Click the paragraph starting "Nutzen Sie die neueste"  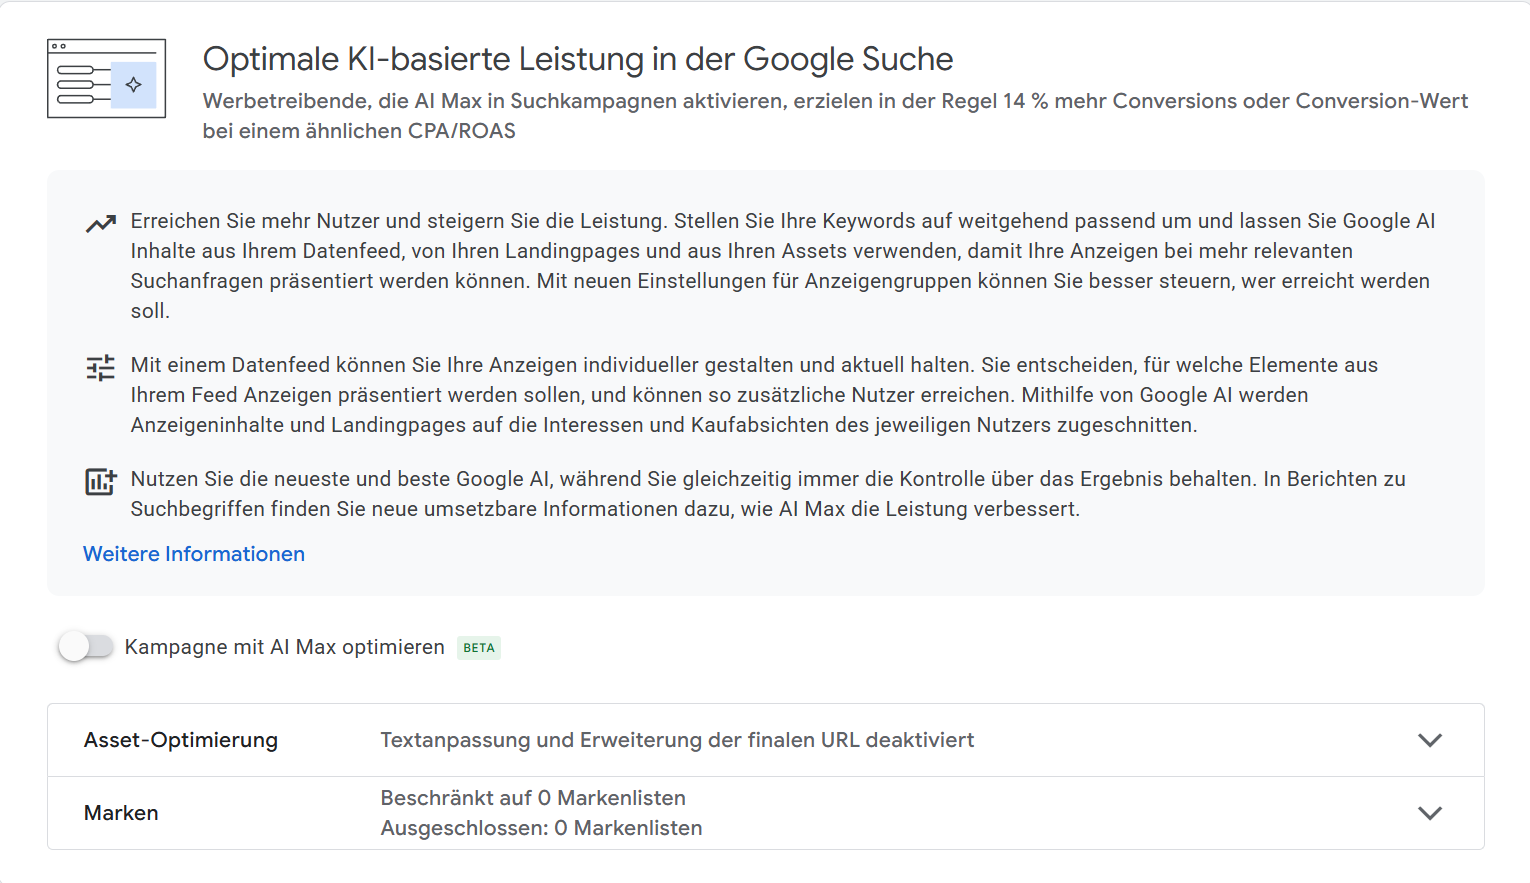coord(768,493)
